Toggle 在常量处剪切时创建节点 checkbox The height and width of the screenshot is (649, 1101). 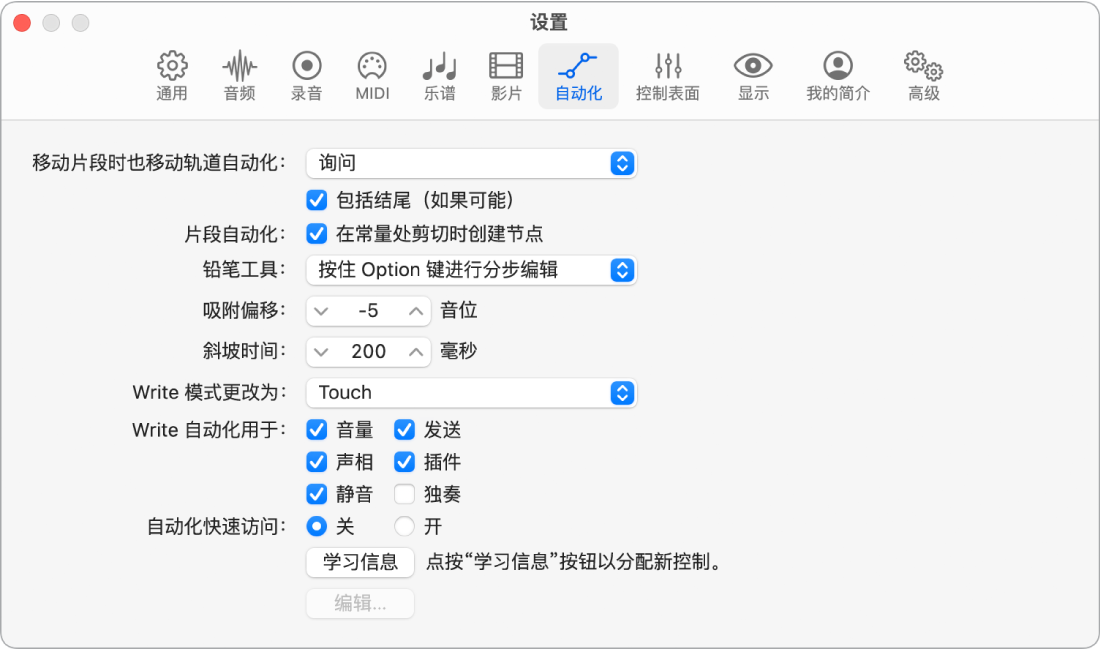click(x=317, y=233)
